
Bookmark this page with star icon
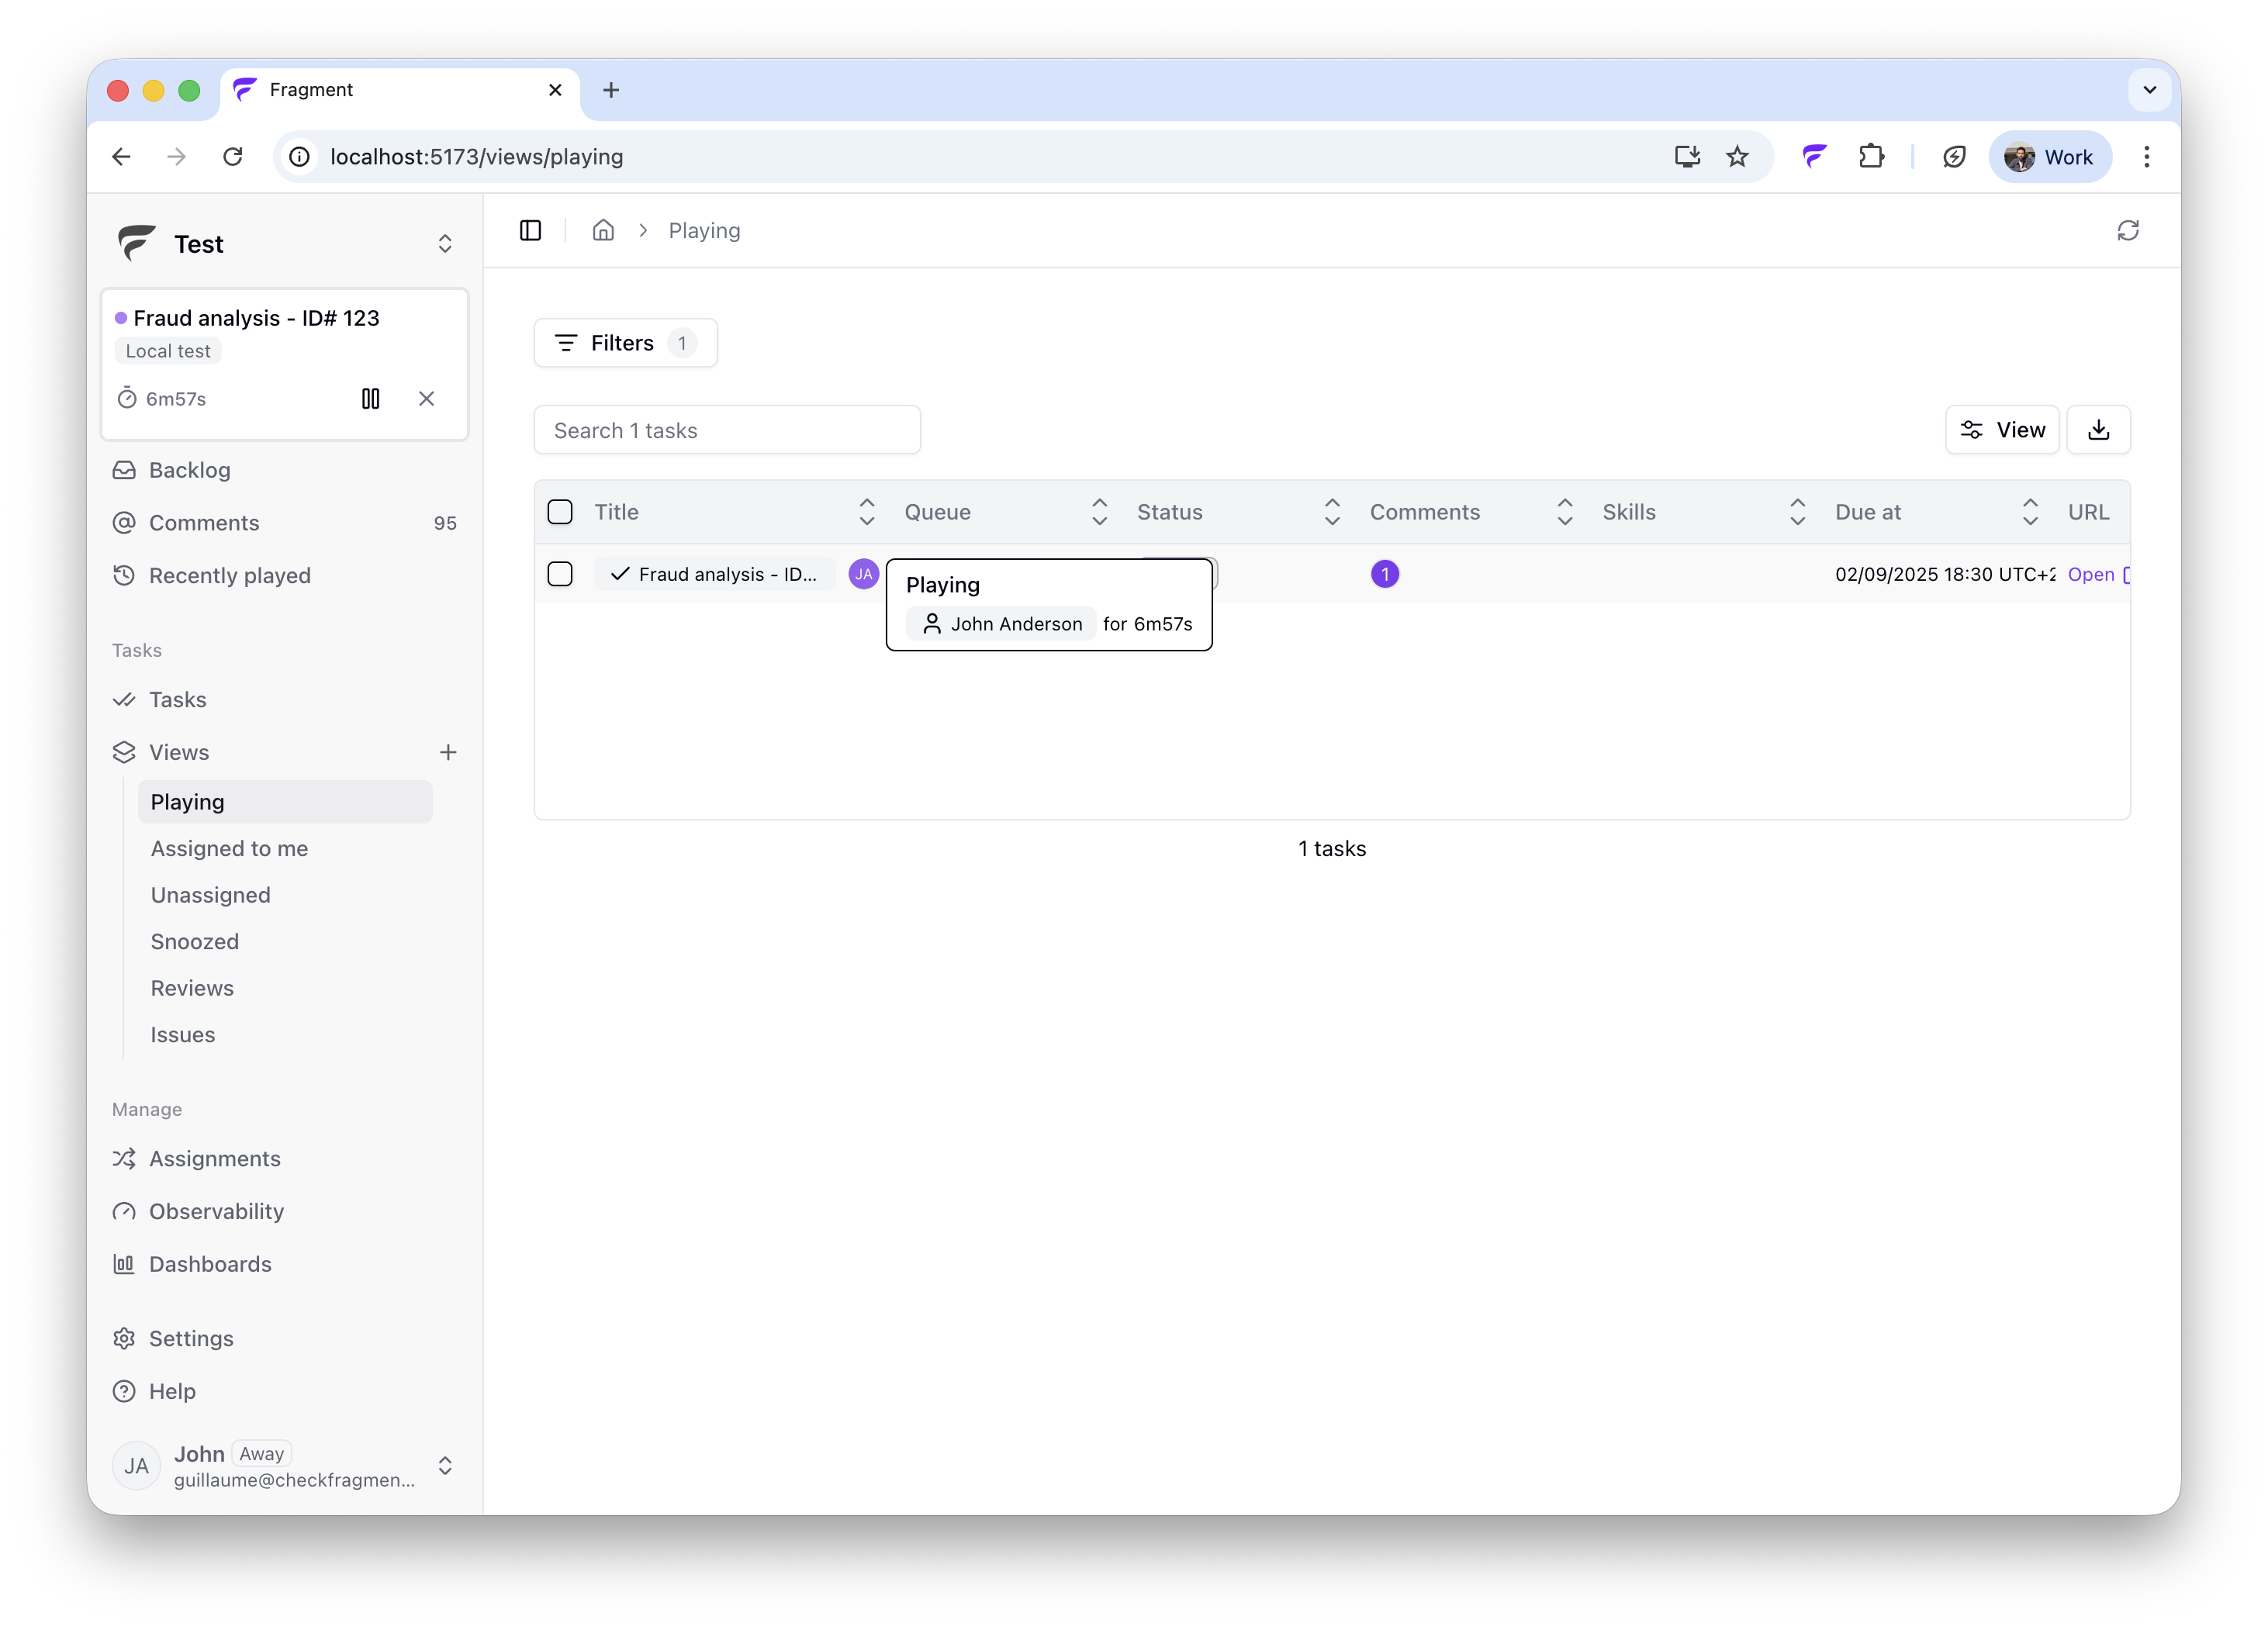point(1737,157)
